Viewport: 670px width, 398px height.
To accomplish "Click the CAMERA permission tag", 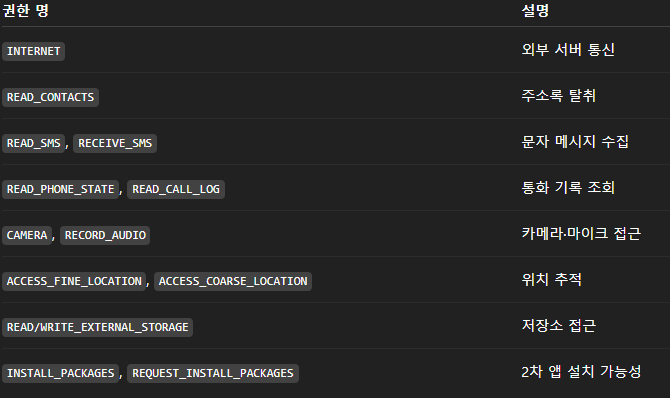I will 27,235.
